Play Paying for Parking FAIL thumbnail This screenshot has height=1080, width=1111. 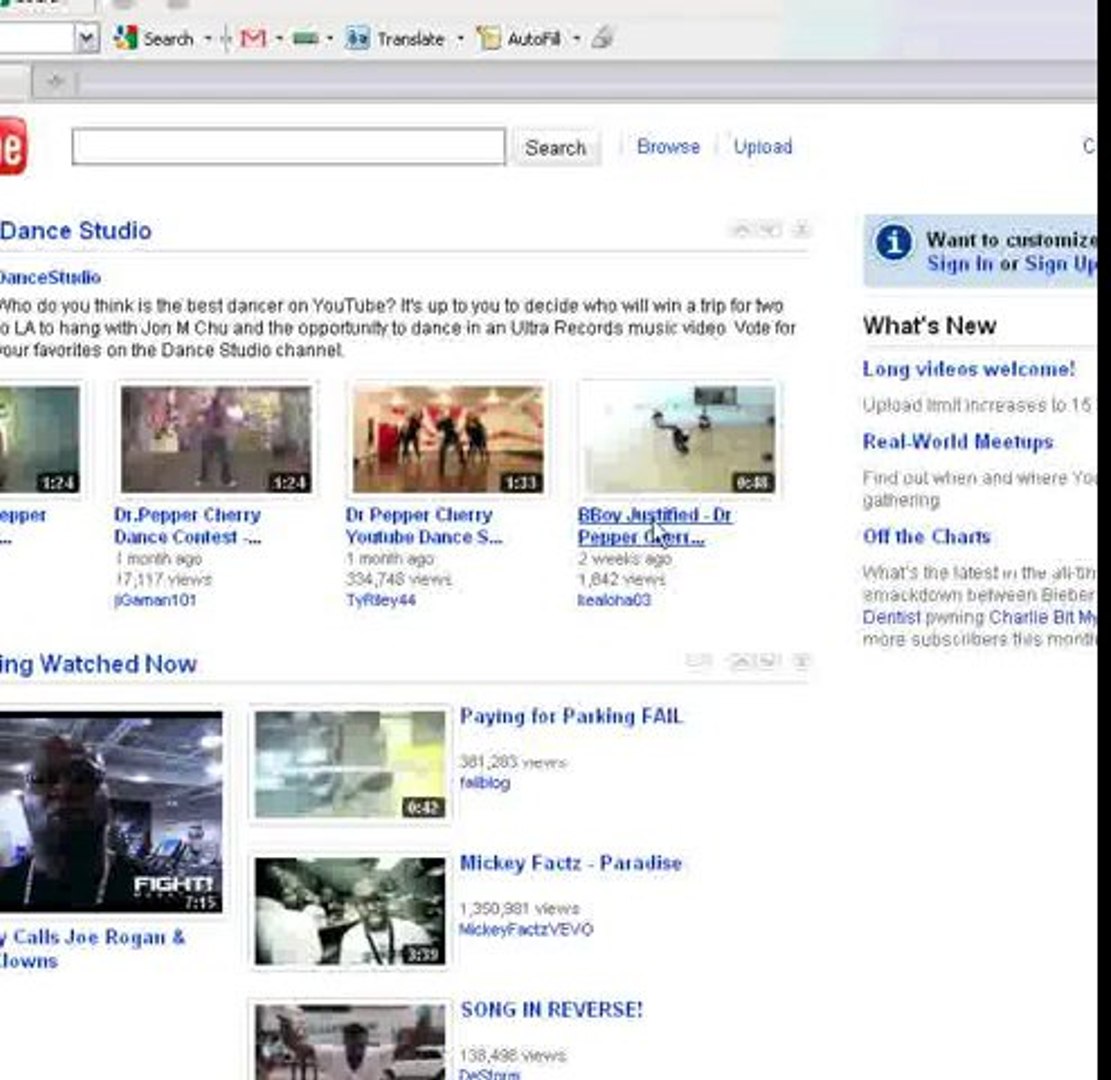(350, 765)
